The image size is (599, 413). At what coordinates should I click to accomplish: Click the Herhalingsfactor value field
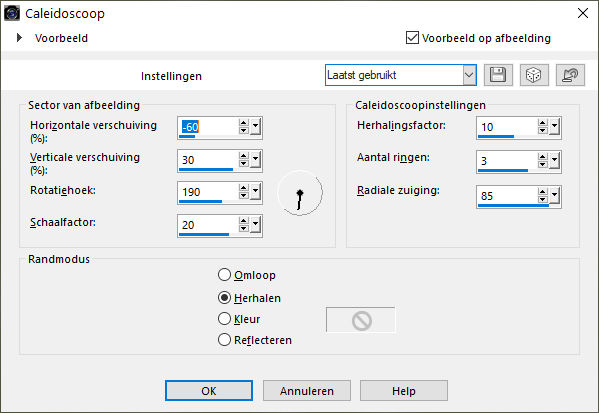tap(507, 127)
